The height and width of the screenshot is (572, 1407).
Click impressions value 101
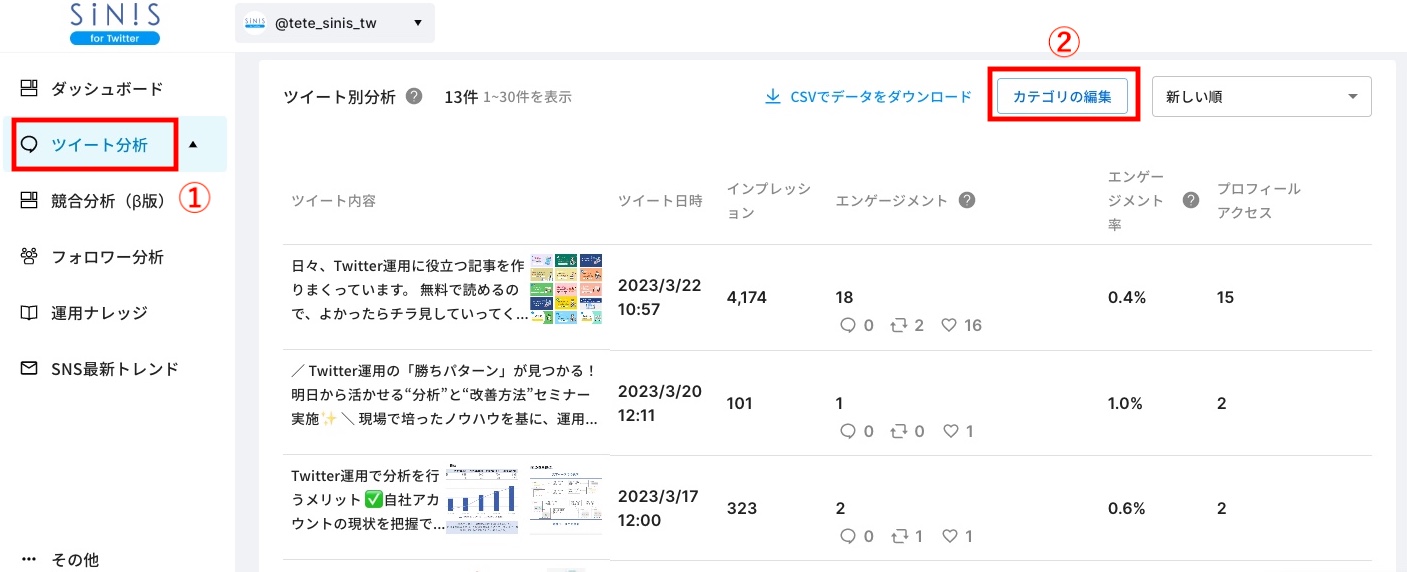pyautogui.click(x=739, y=404)
